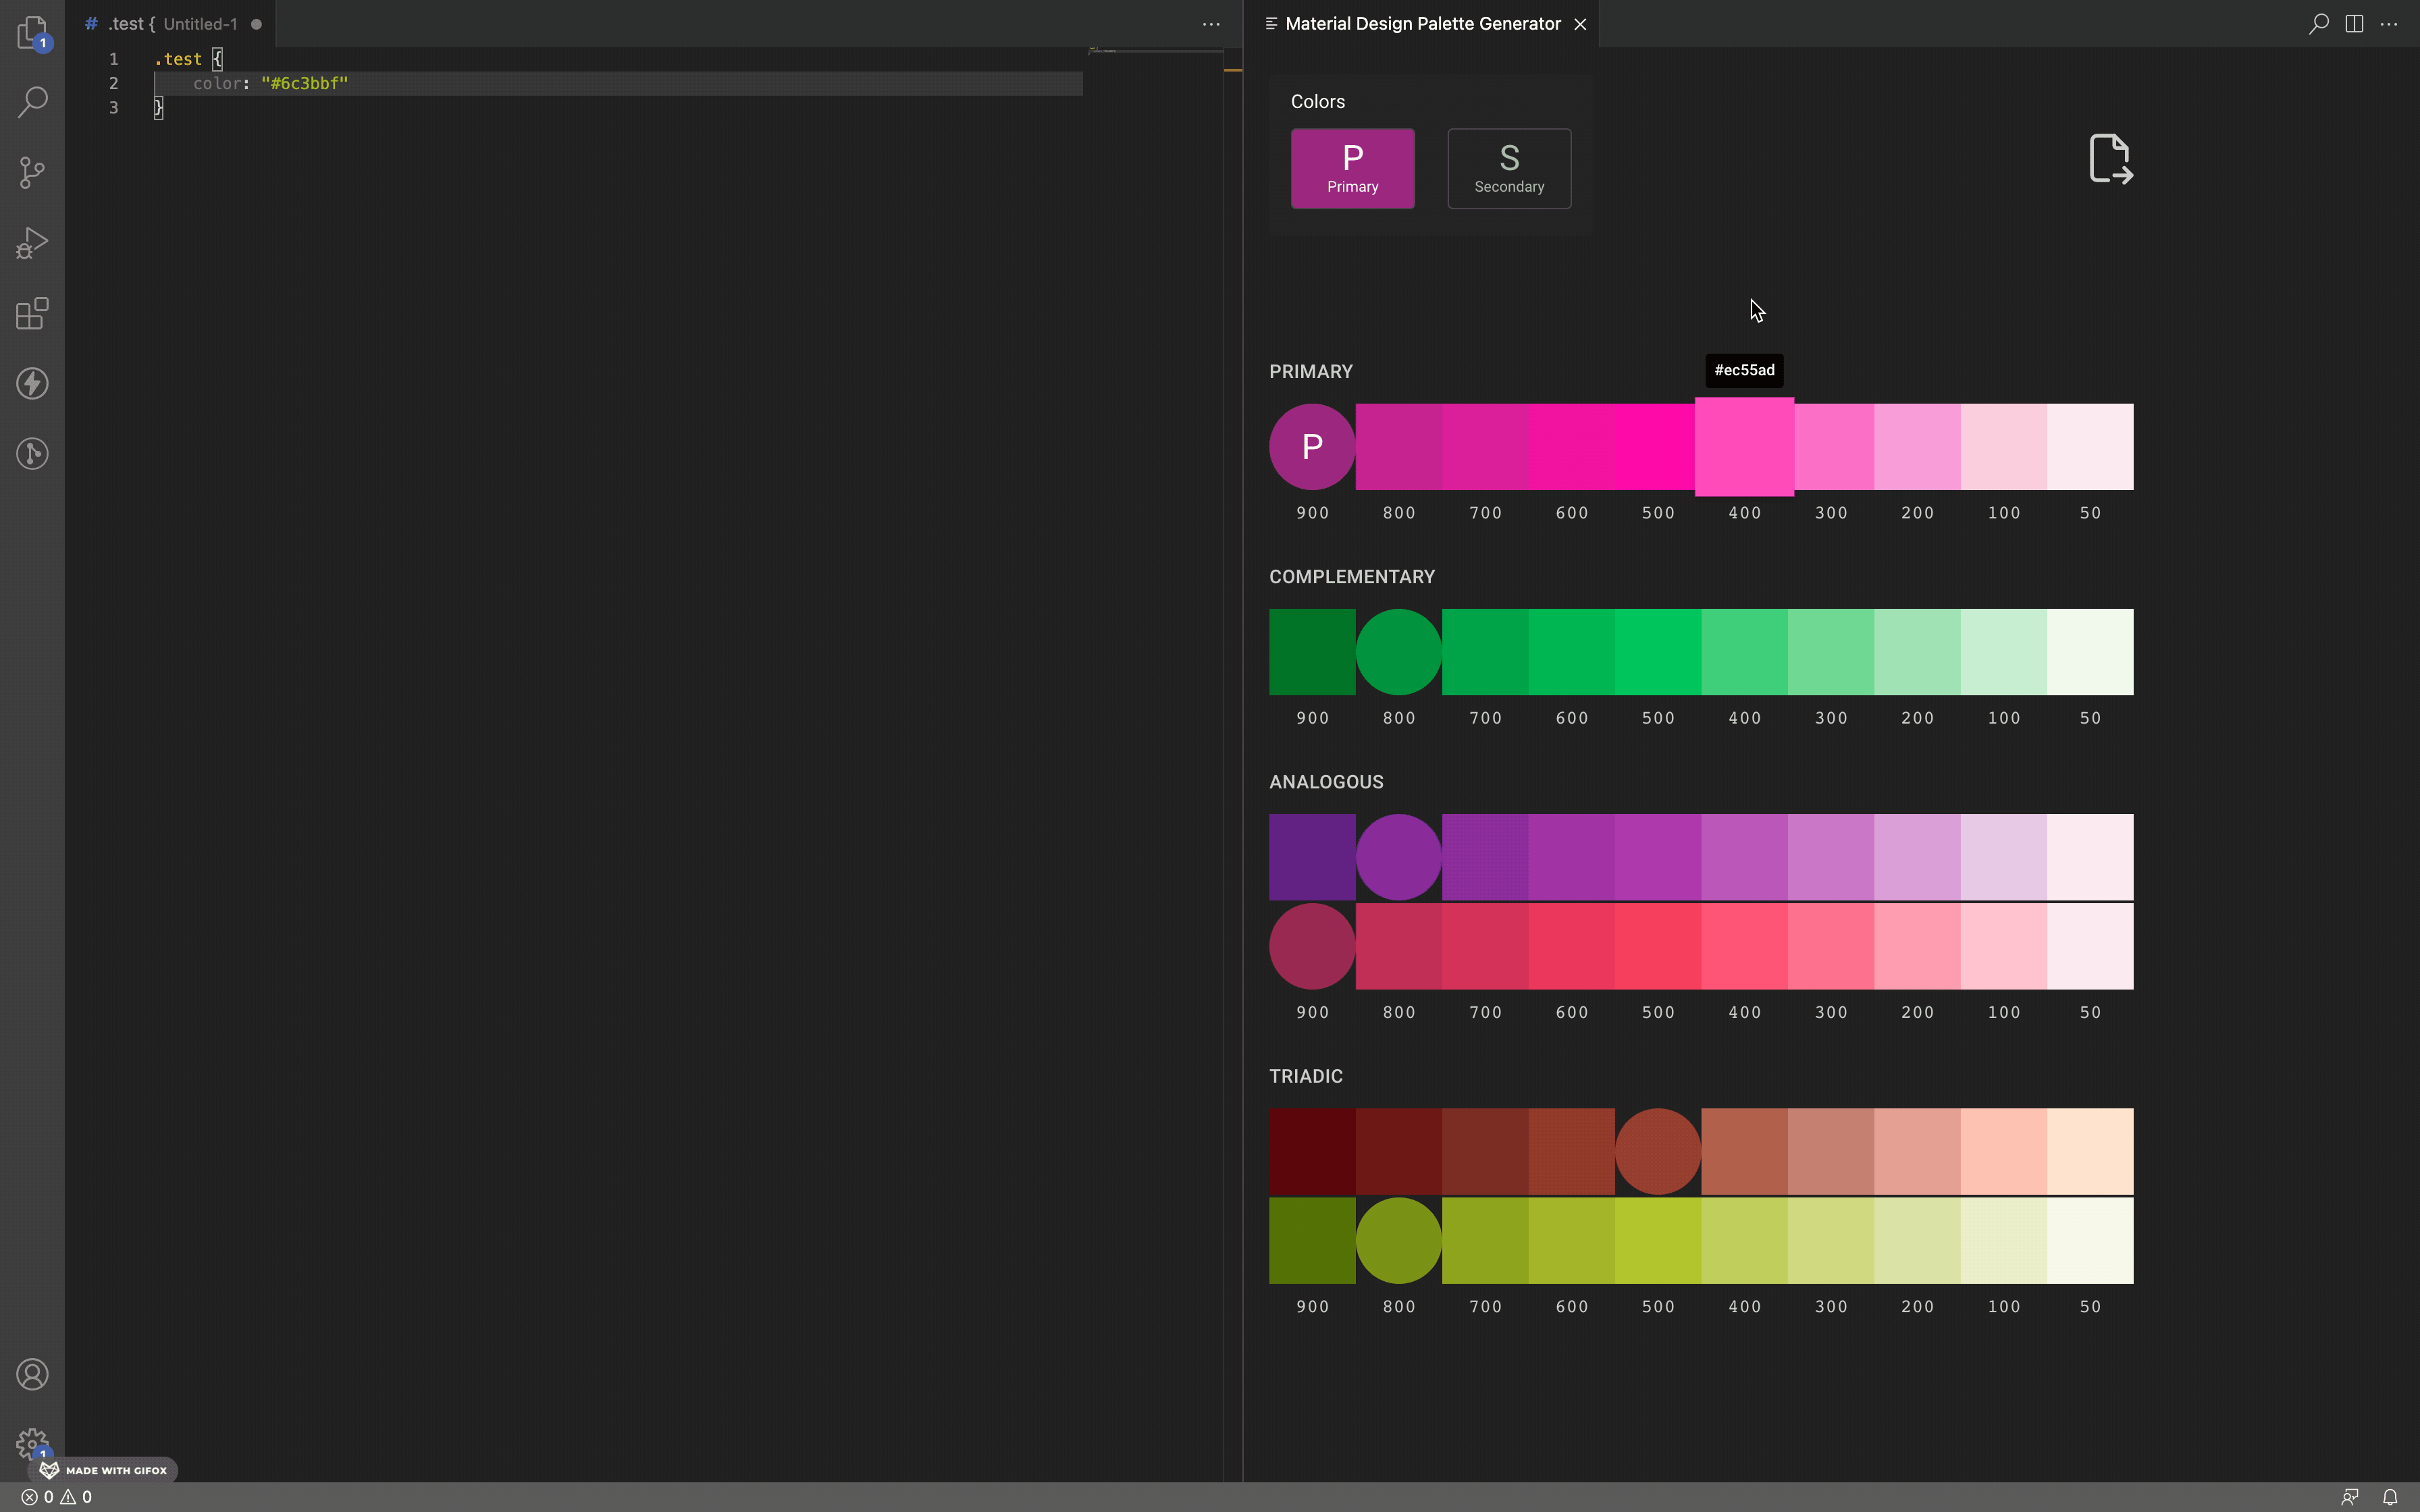Click the export palette file icon
This screenshot has width=2420, height=1512.
point(2110,159)
